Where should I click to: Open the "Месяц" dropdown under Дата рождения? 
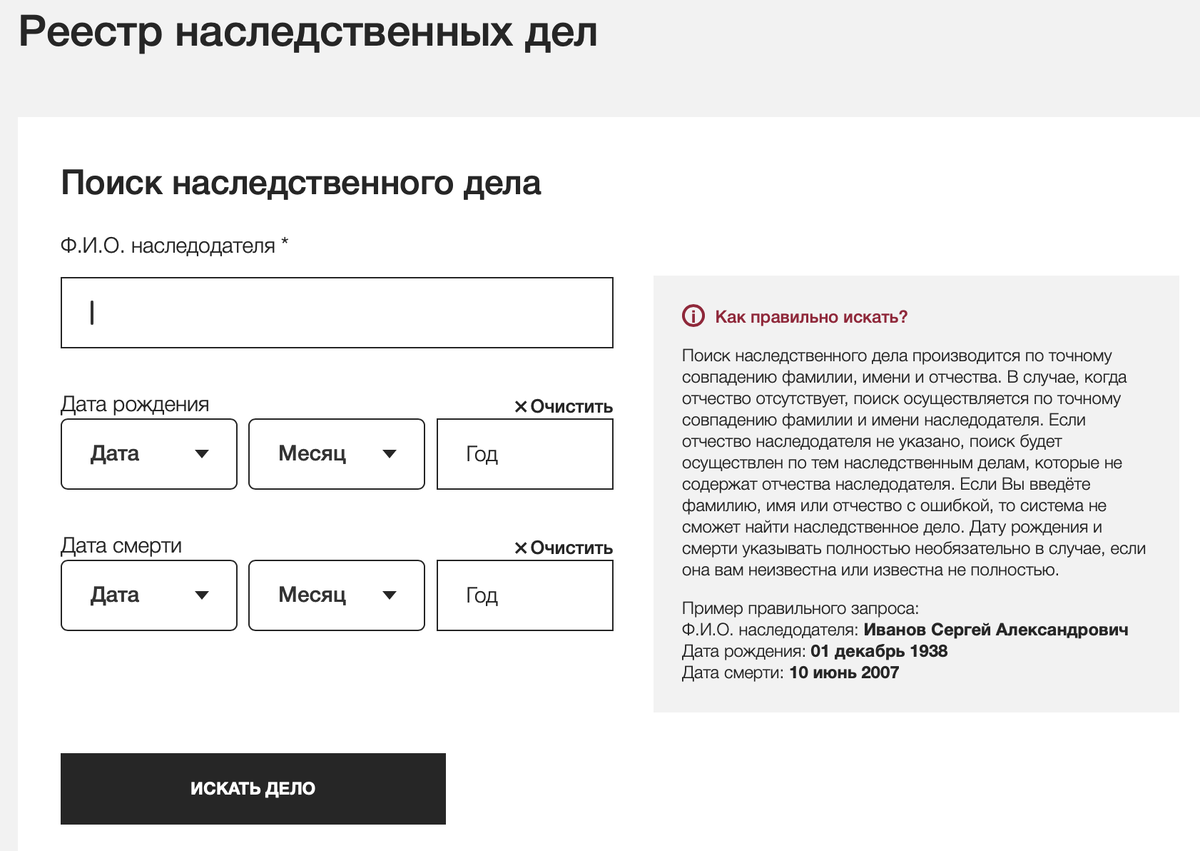(336, 454)
